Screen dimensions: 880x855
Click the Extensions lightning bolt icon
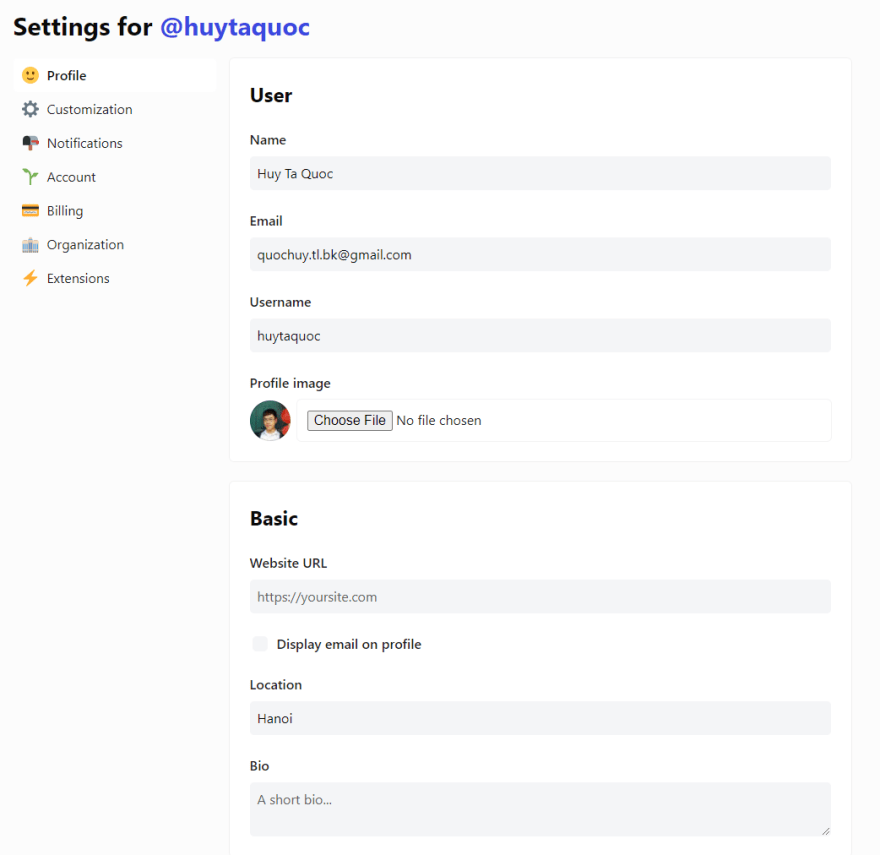click(30, 278)
